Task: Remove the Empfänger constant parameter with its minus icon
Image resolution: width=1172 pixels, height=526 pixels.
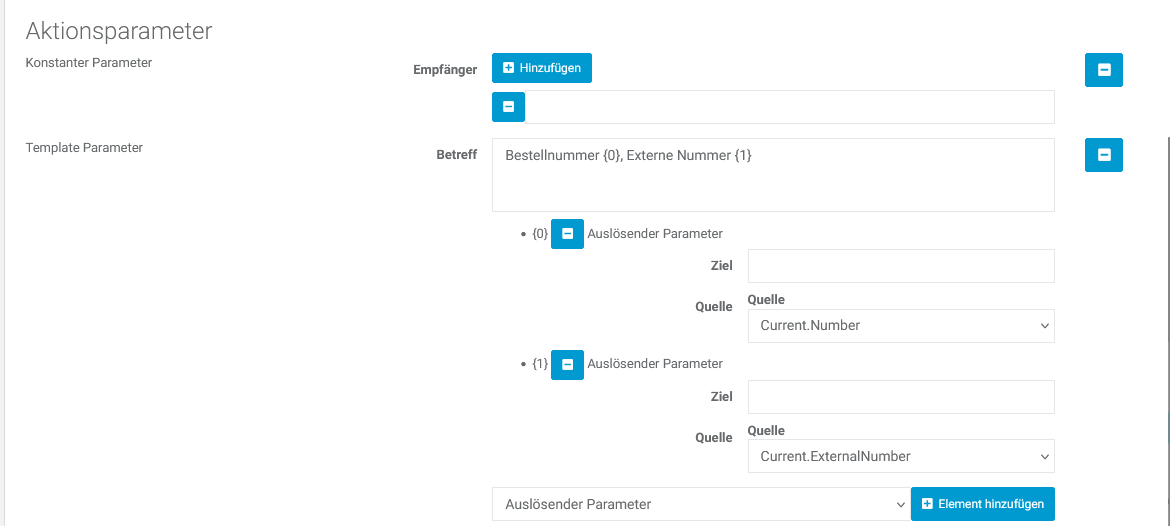Action: pyautogui.click(x=1104, y=70)
